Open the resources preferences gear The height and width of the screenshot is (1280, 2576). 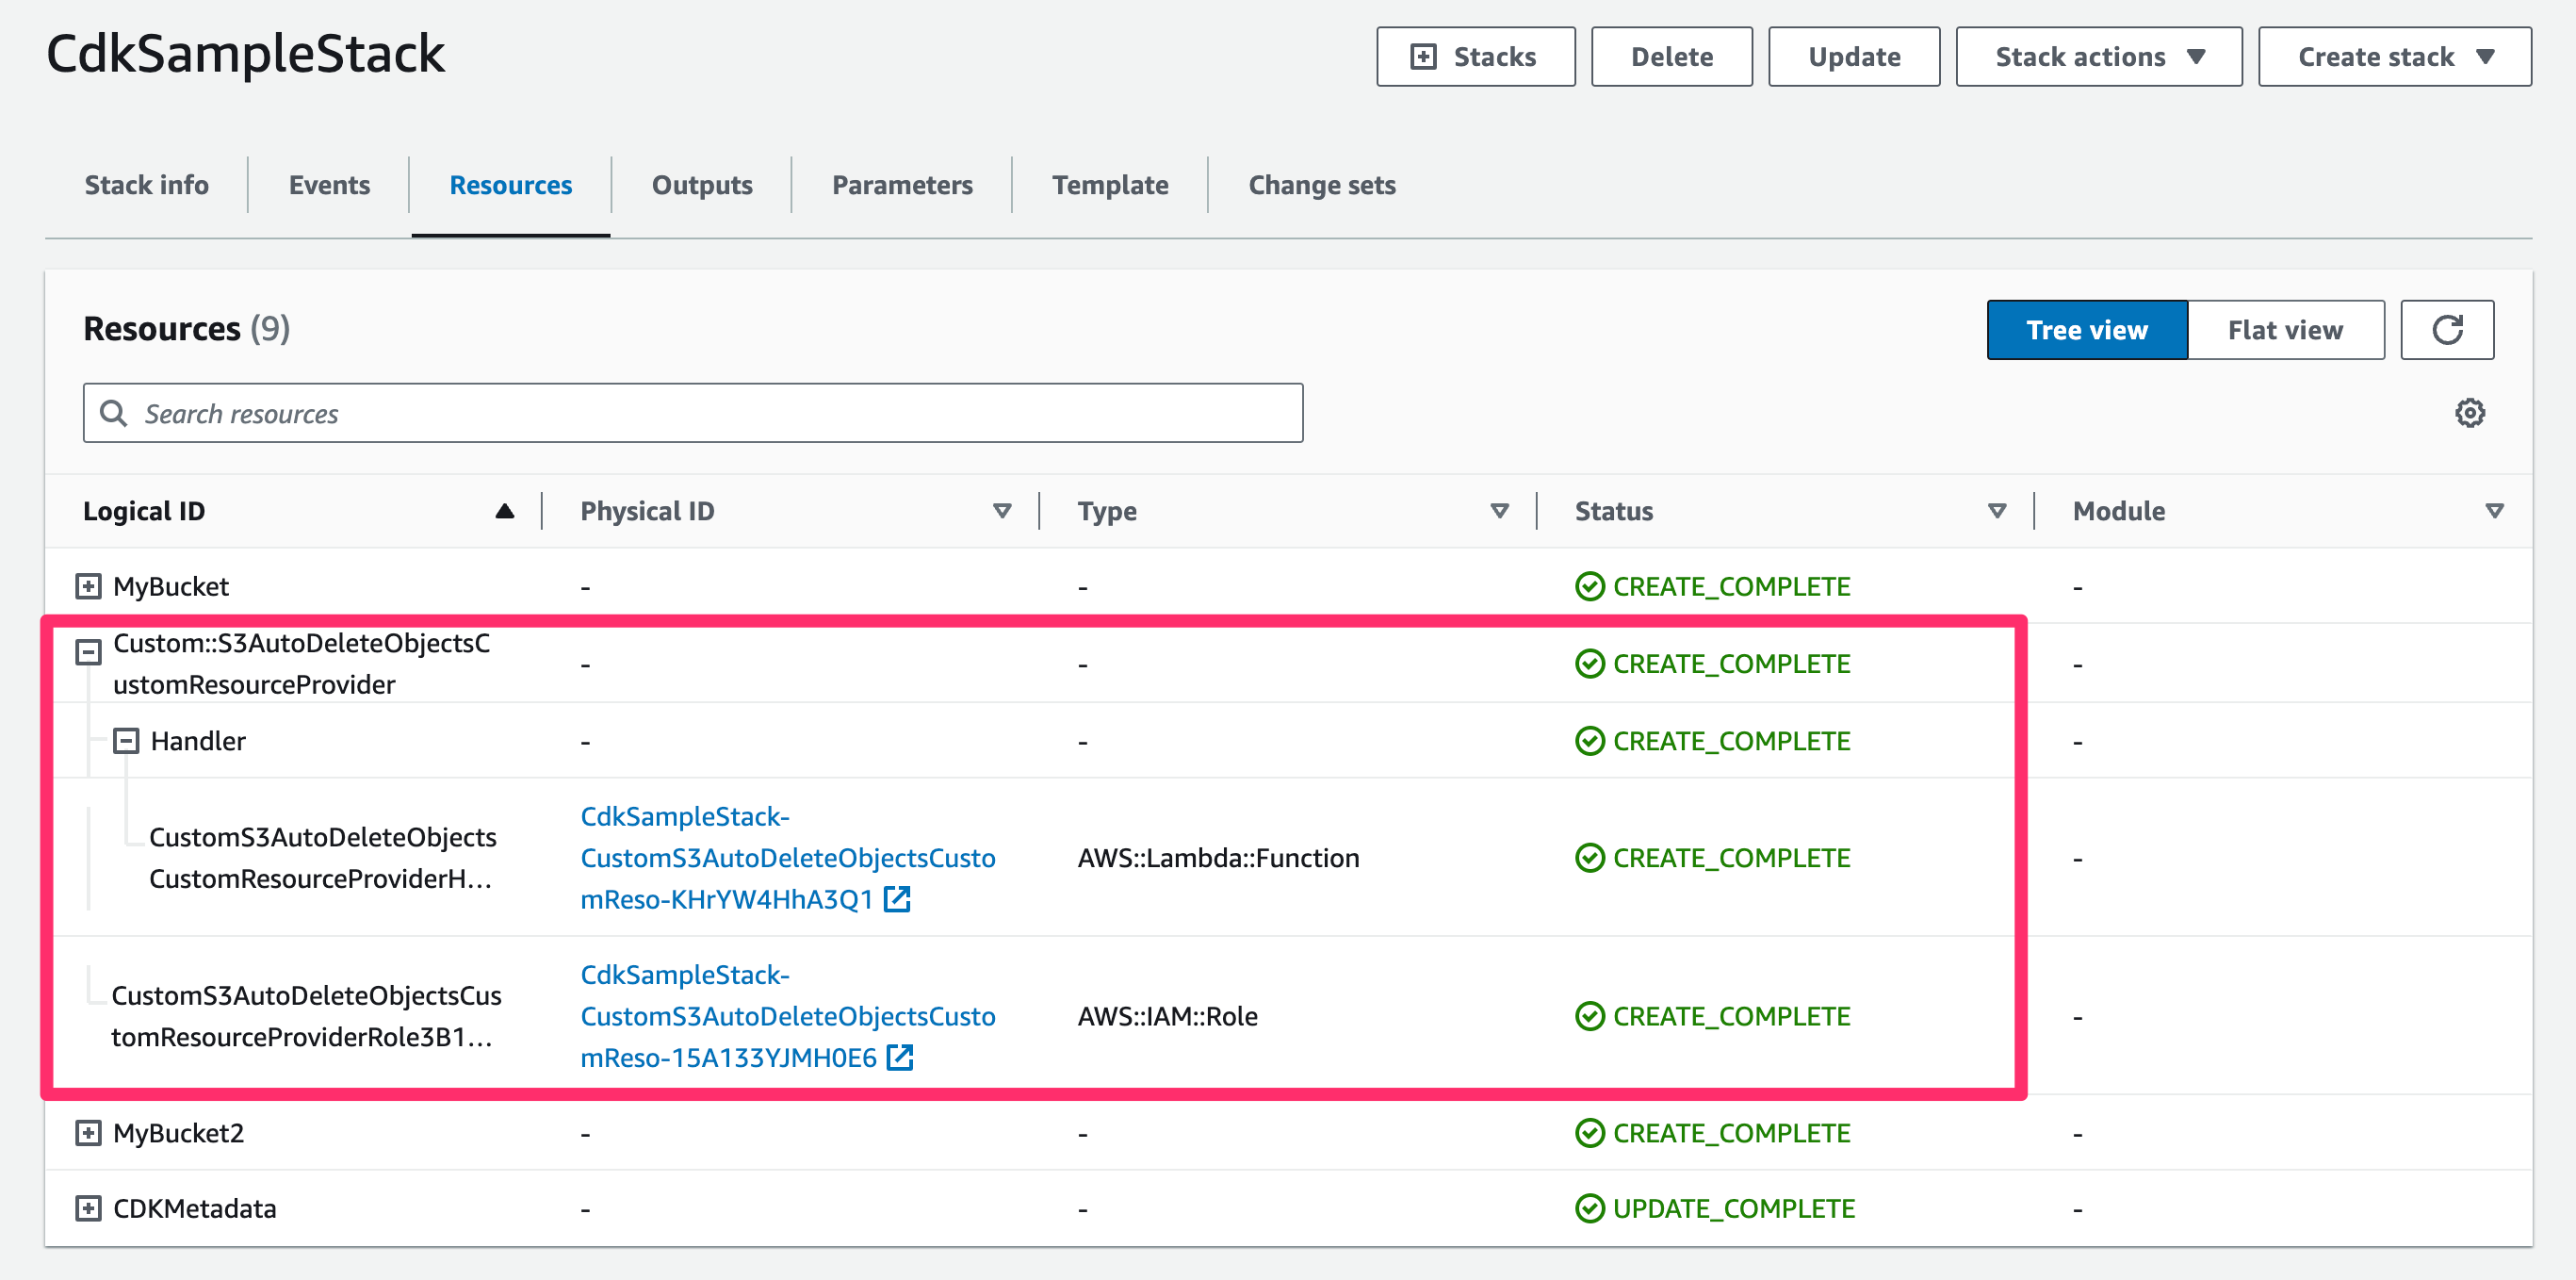(2469, 412)
